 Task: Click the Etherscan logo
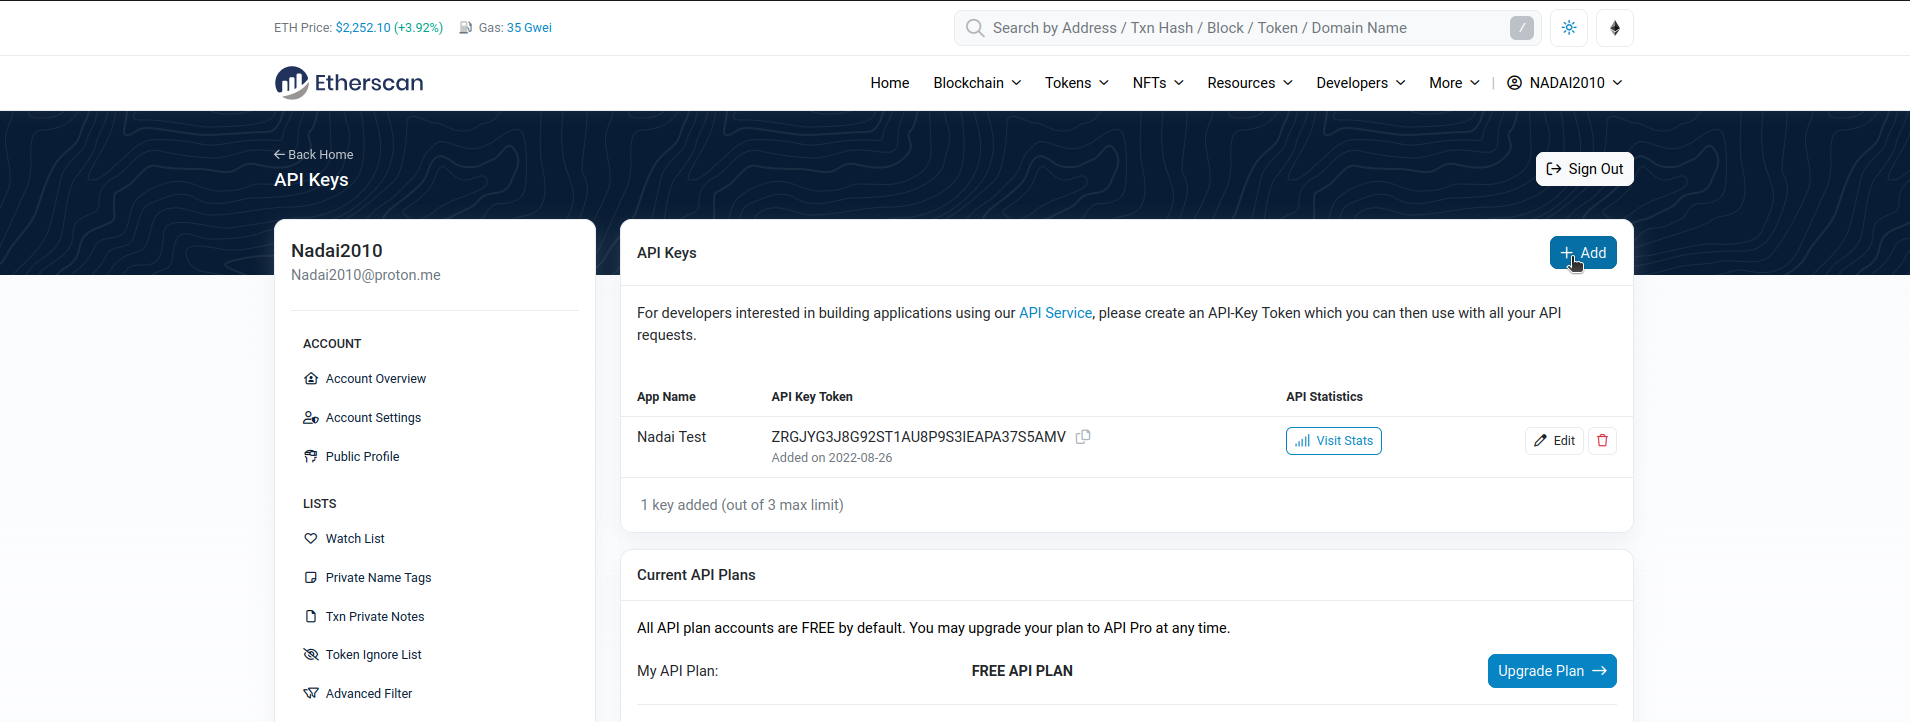tap(349, 83)
